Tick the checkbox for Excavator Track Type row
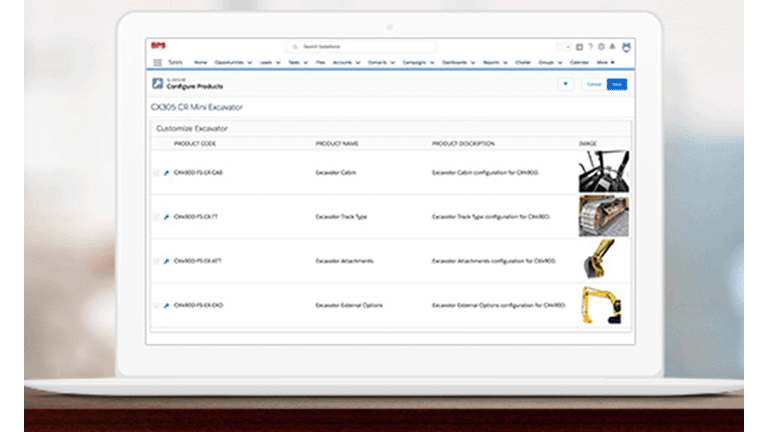 click(156, 217)
